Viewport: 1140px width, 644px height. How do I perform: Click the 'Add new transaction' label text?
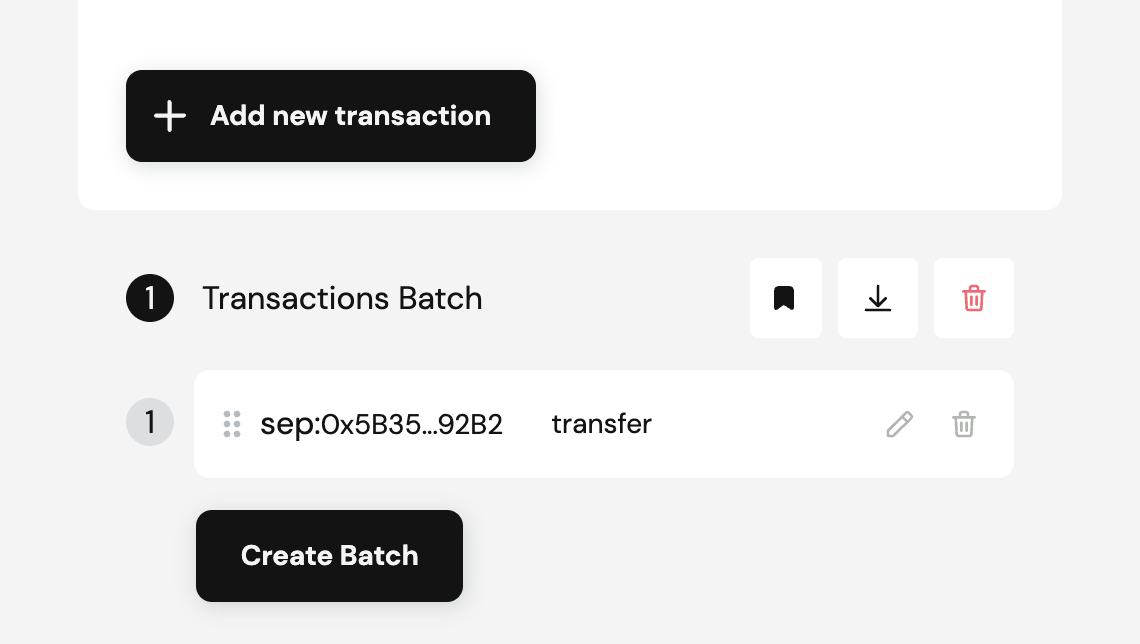tap(350, 116)
